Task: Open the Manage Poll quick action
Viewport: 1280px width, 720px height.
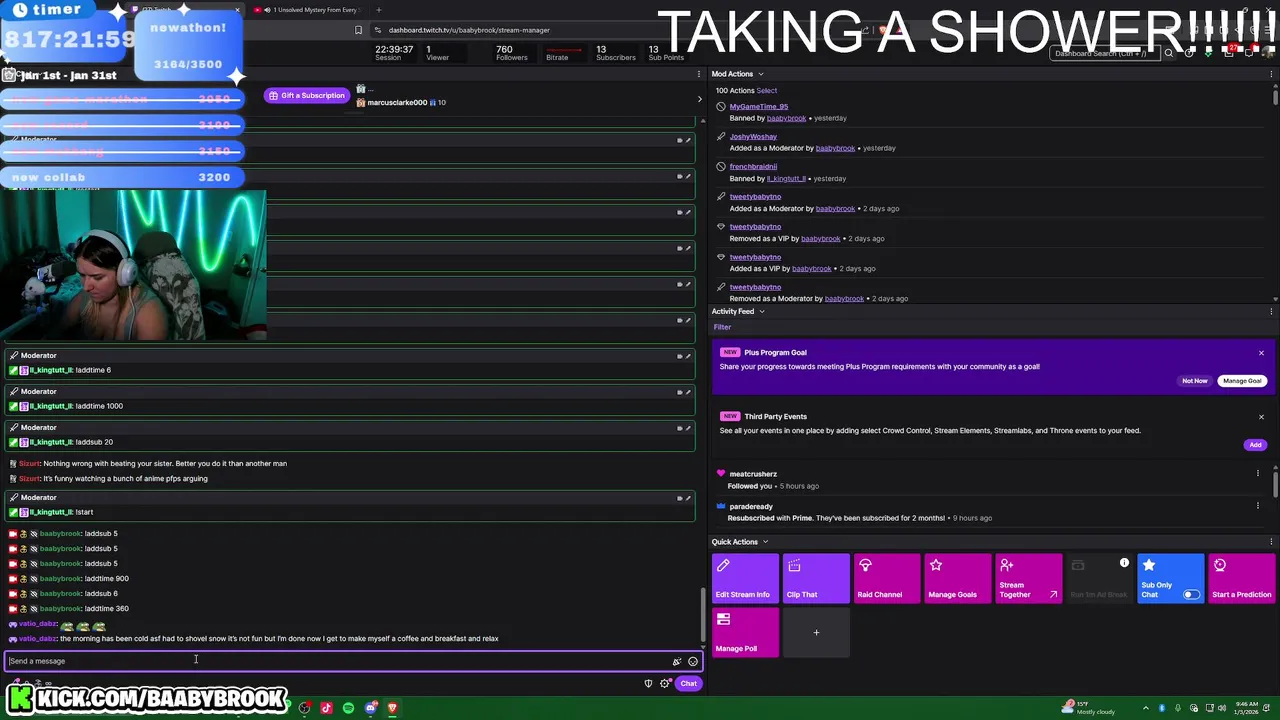Action: pyautogui.click(x=745, y=633)
